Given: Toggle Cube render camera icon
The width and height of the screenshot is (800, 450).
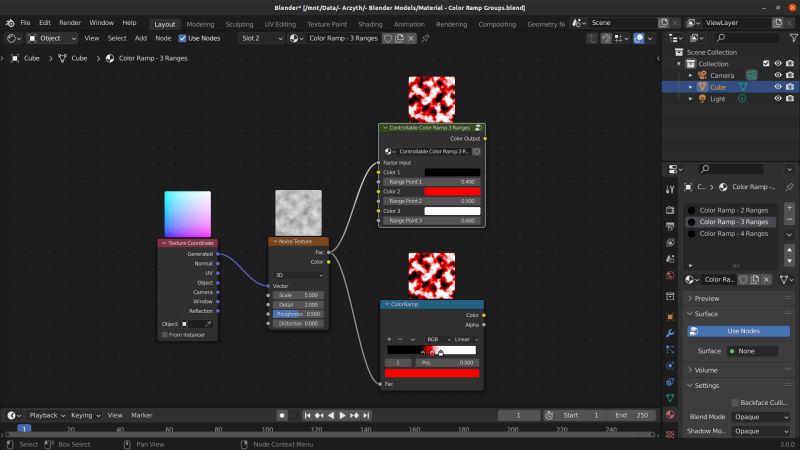Looking at the screenshot, I should (790, 87).
